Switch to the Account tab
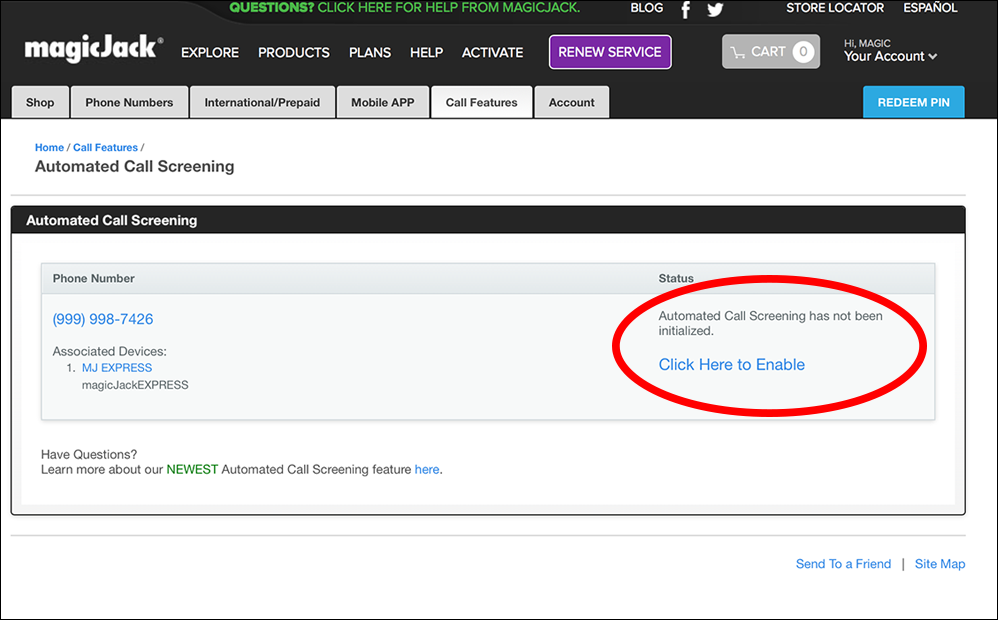This screenshot has height=620, width=998. pos(571,101)
